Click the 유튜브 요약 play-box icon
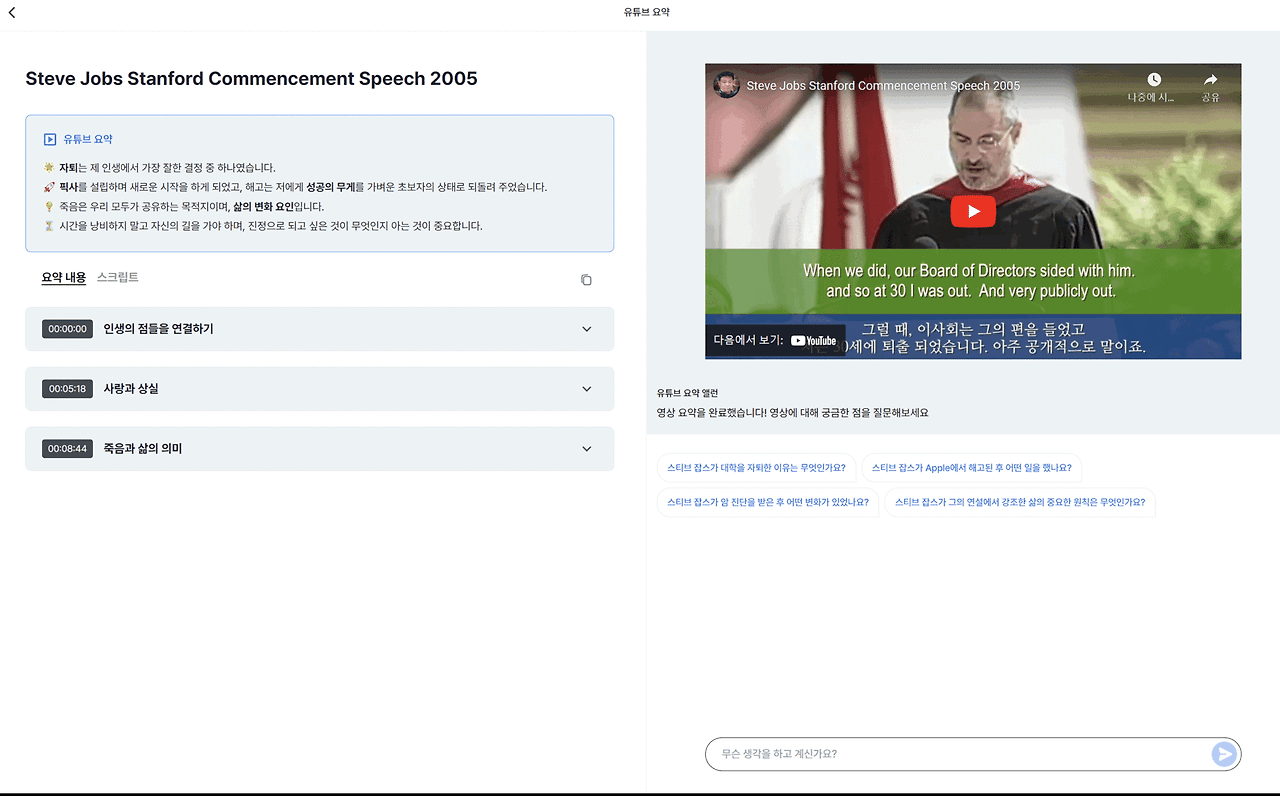The image size is (1280, 796). pyautogui.click(x=50, y=140)
